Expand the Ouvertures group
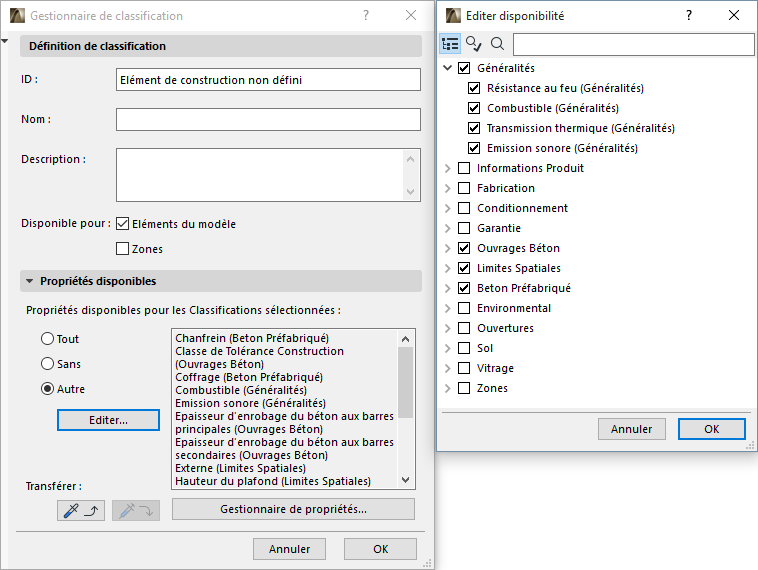Screen dimensions: 758x570 [x=448, y=328]
